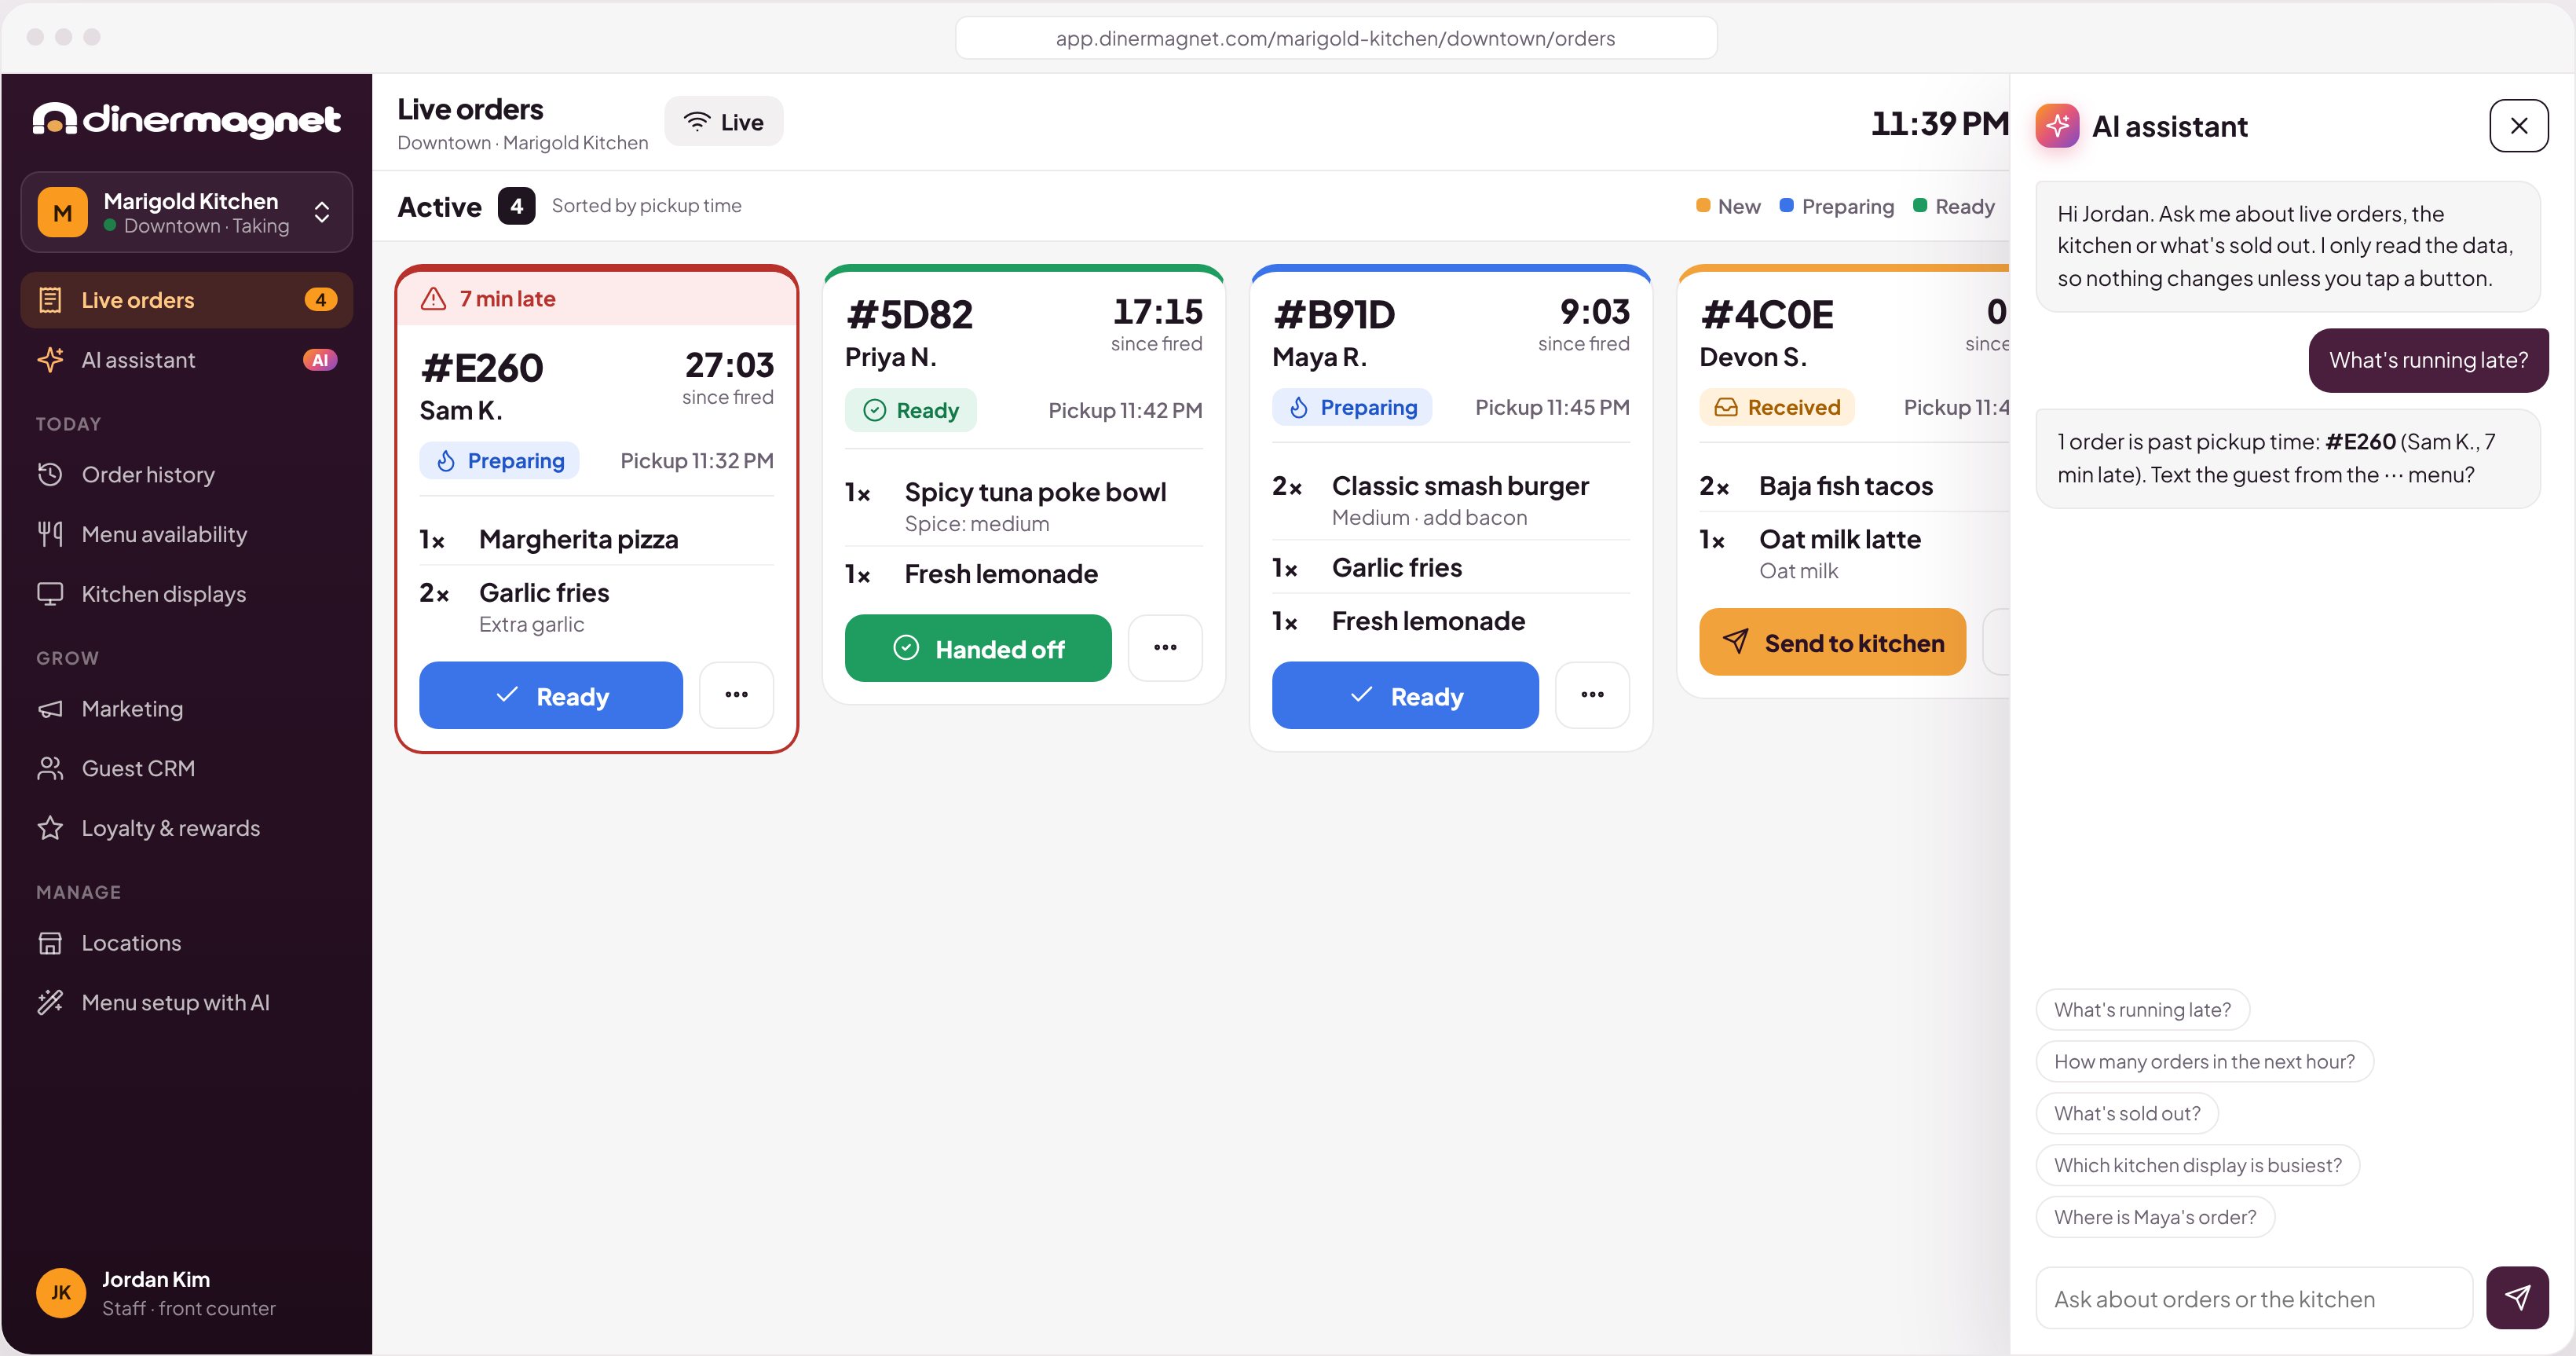Image resolution: width=2576 pixels, height=1356 pixels.
Task: Open more options for order #E260
Action: 736,695
